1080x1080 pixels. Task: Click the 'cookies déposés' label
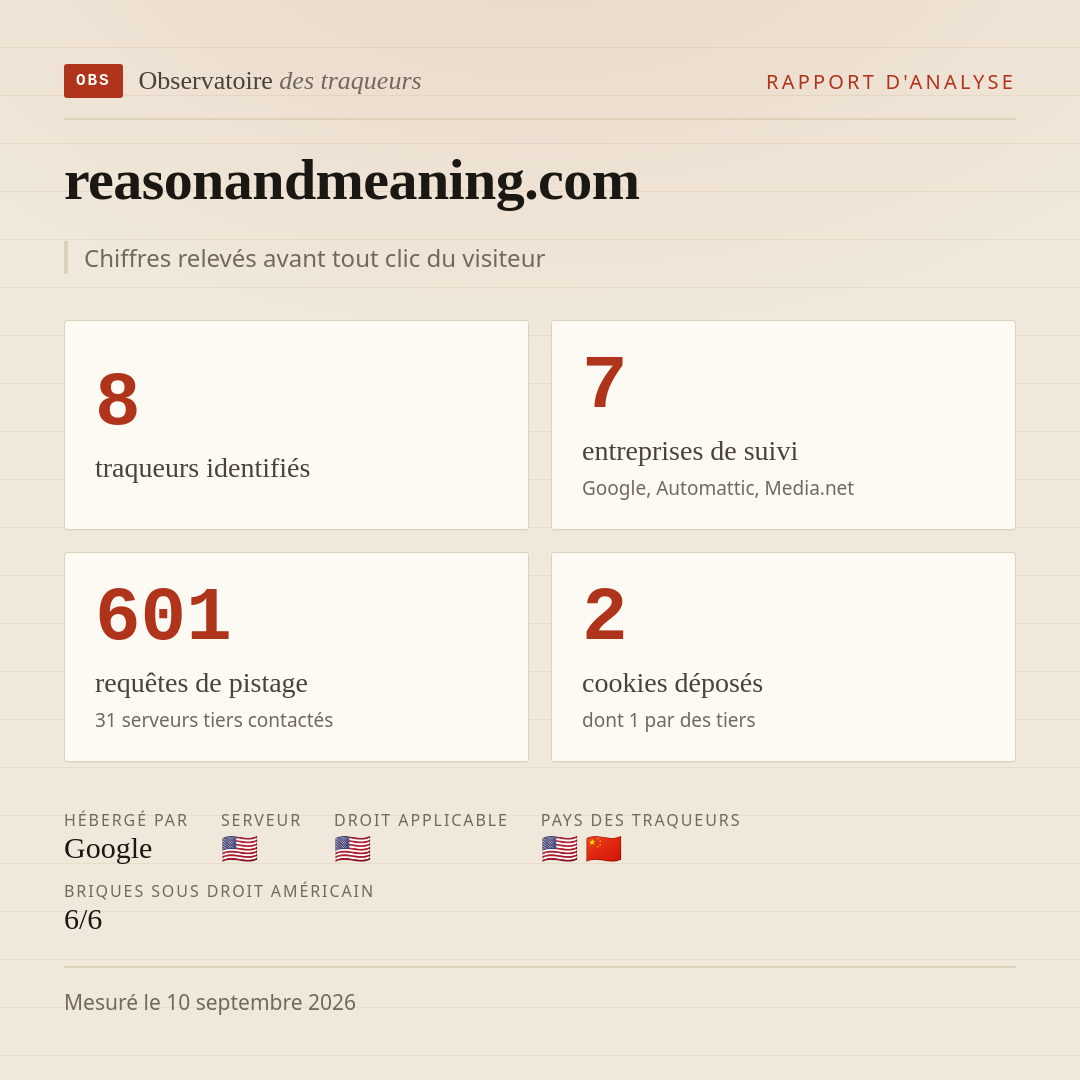[x=672, y=683]
